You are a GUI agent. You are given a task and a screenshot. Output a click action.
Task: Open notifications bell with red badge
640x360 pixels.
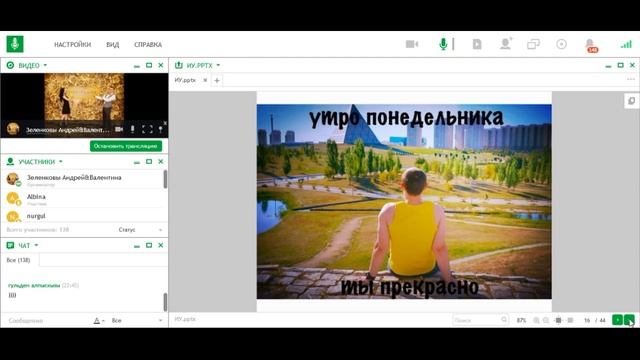tap(590, 45)
